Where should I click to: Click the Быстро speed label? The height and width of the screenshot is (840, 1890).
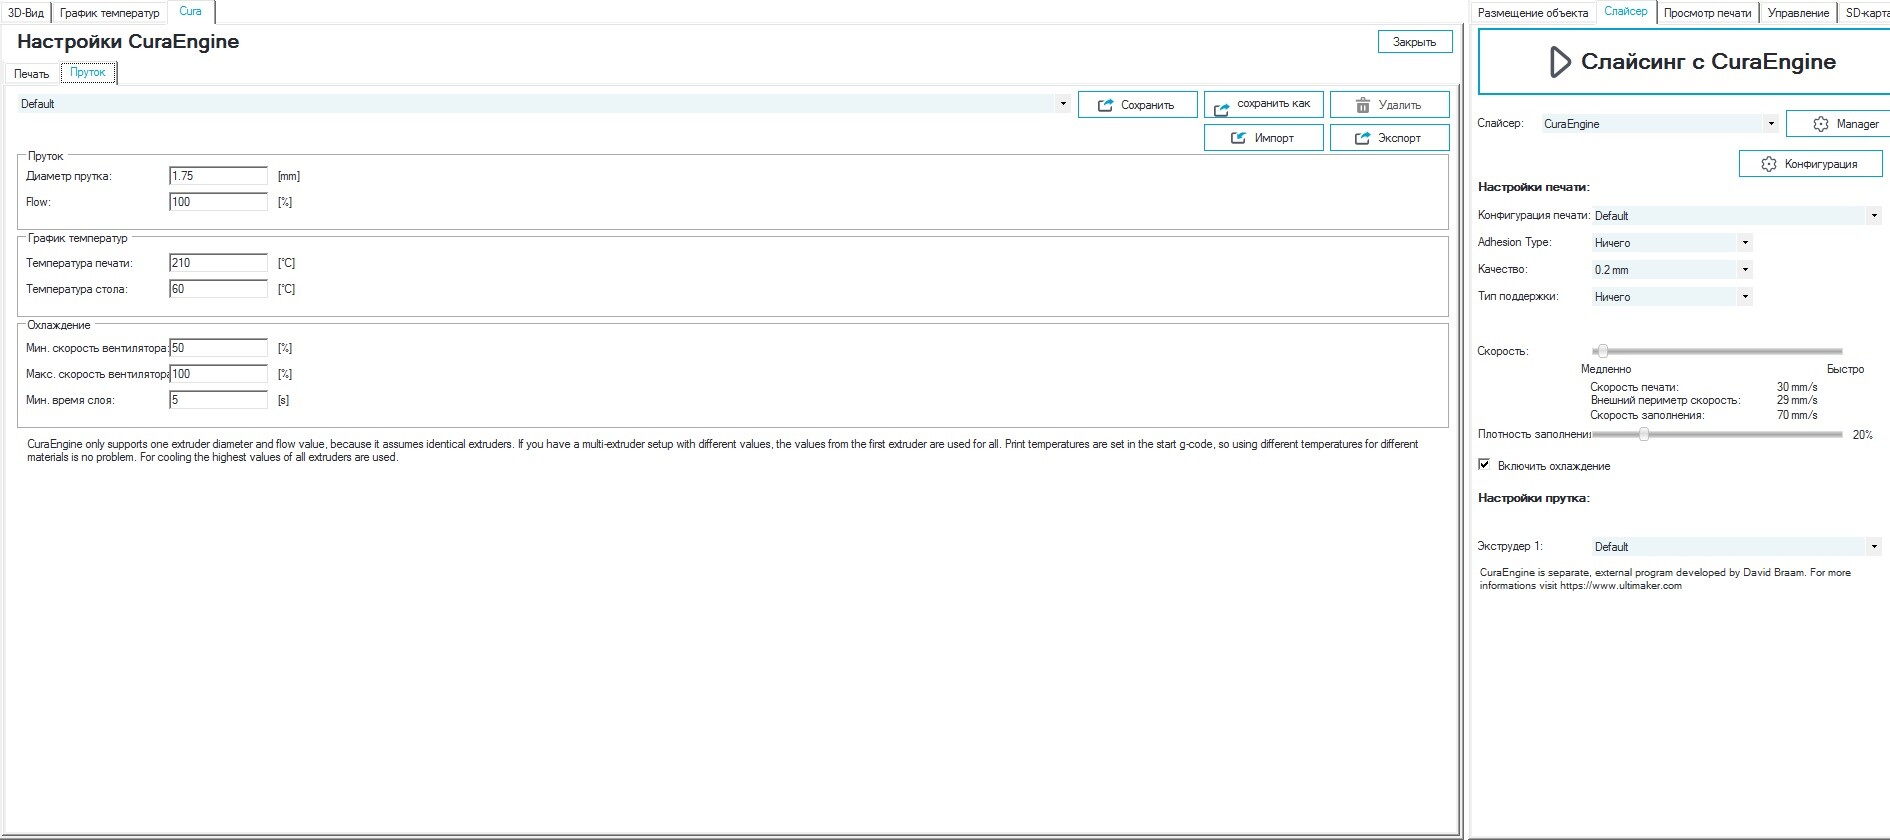(x=1846, y=369)
